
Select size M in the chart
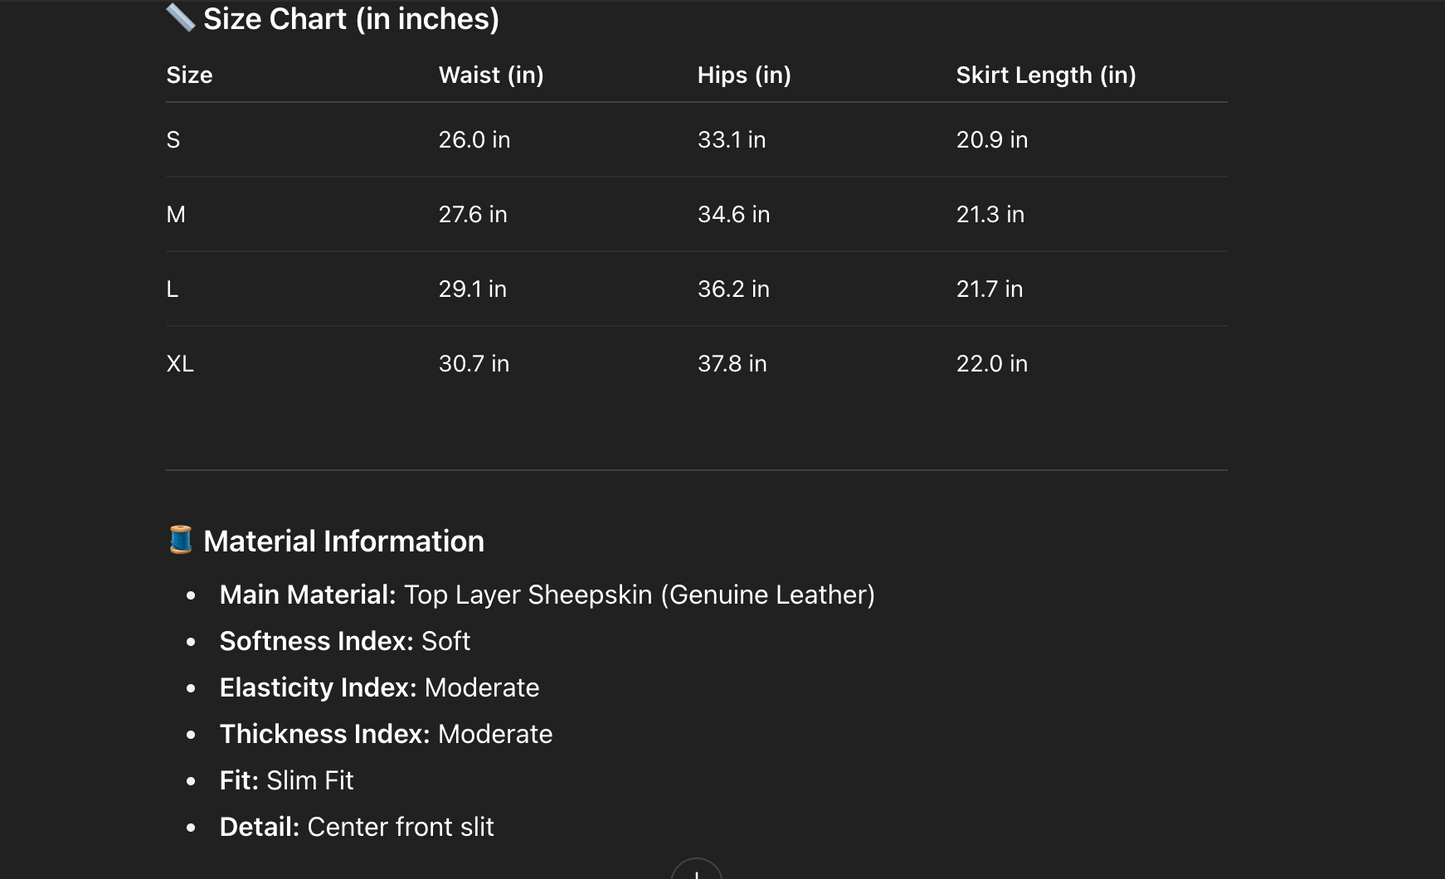click(x=176, y=214)
